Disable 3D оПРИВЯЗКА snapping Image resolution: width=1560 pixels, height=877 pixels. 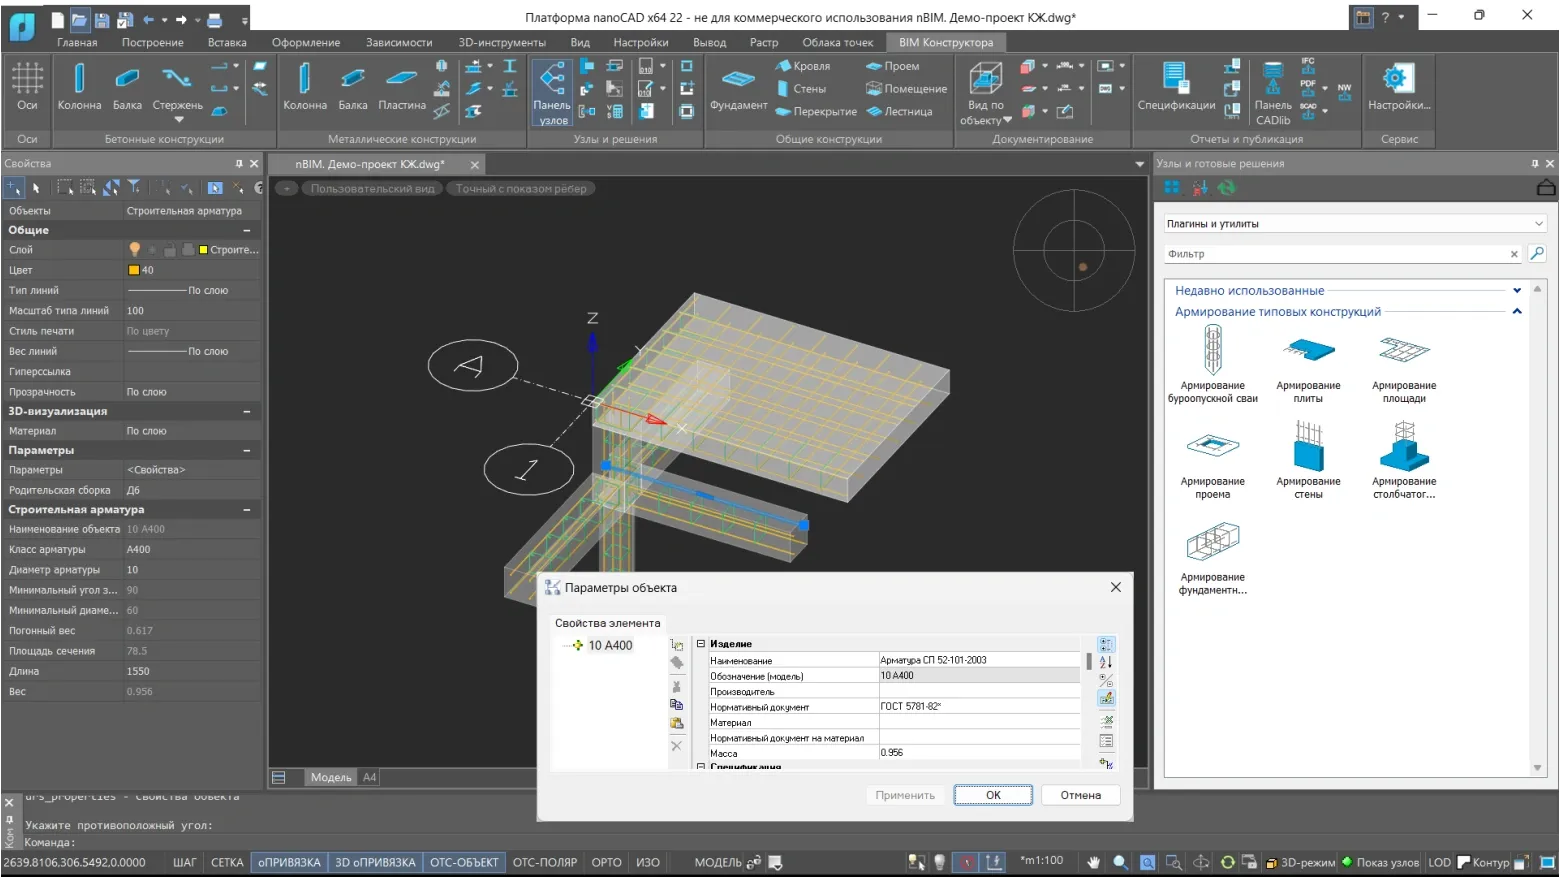[x=375, y=862]
